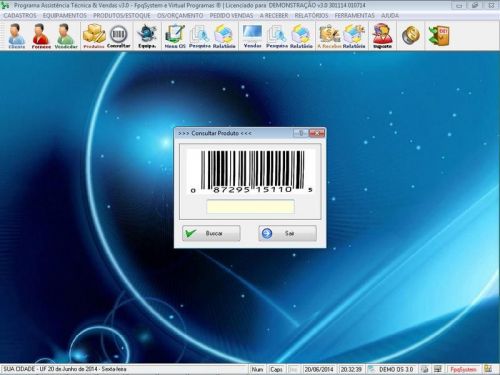
Task: Click the Buscar button
Action: (x=211, y=233)
